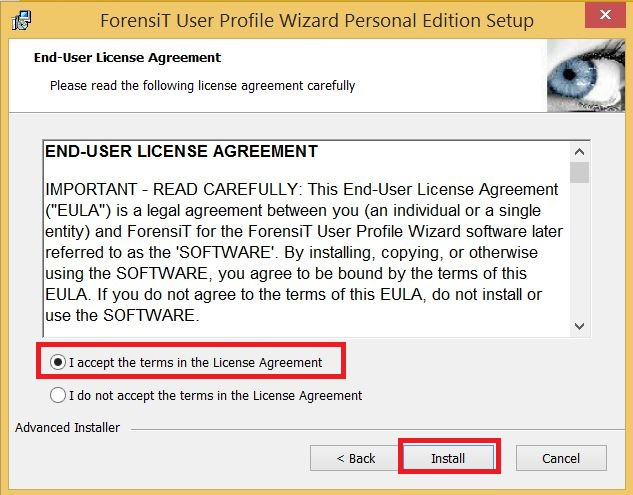Click the "I do not accept the terms" label
The image size is (633, 495).
pyautogui.click(x=216, y=396)
